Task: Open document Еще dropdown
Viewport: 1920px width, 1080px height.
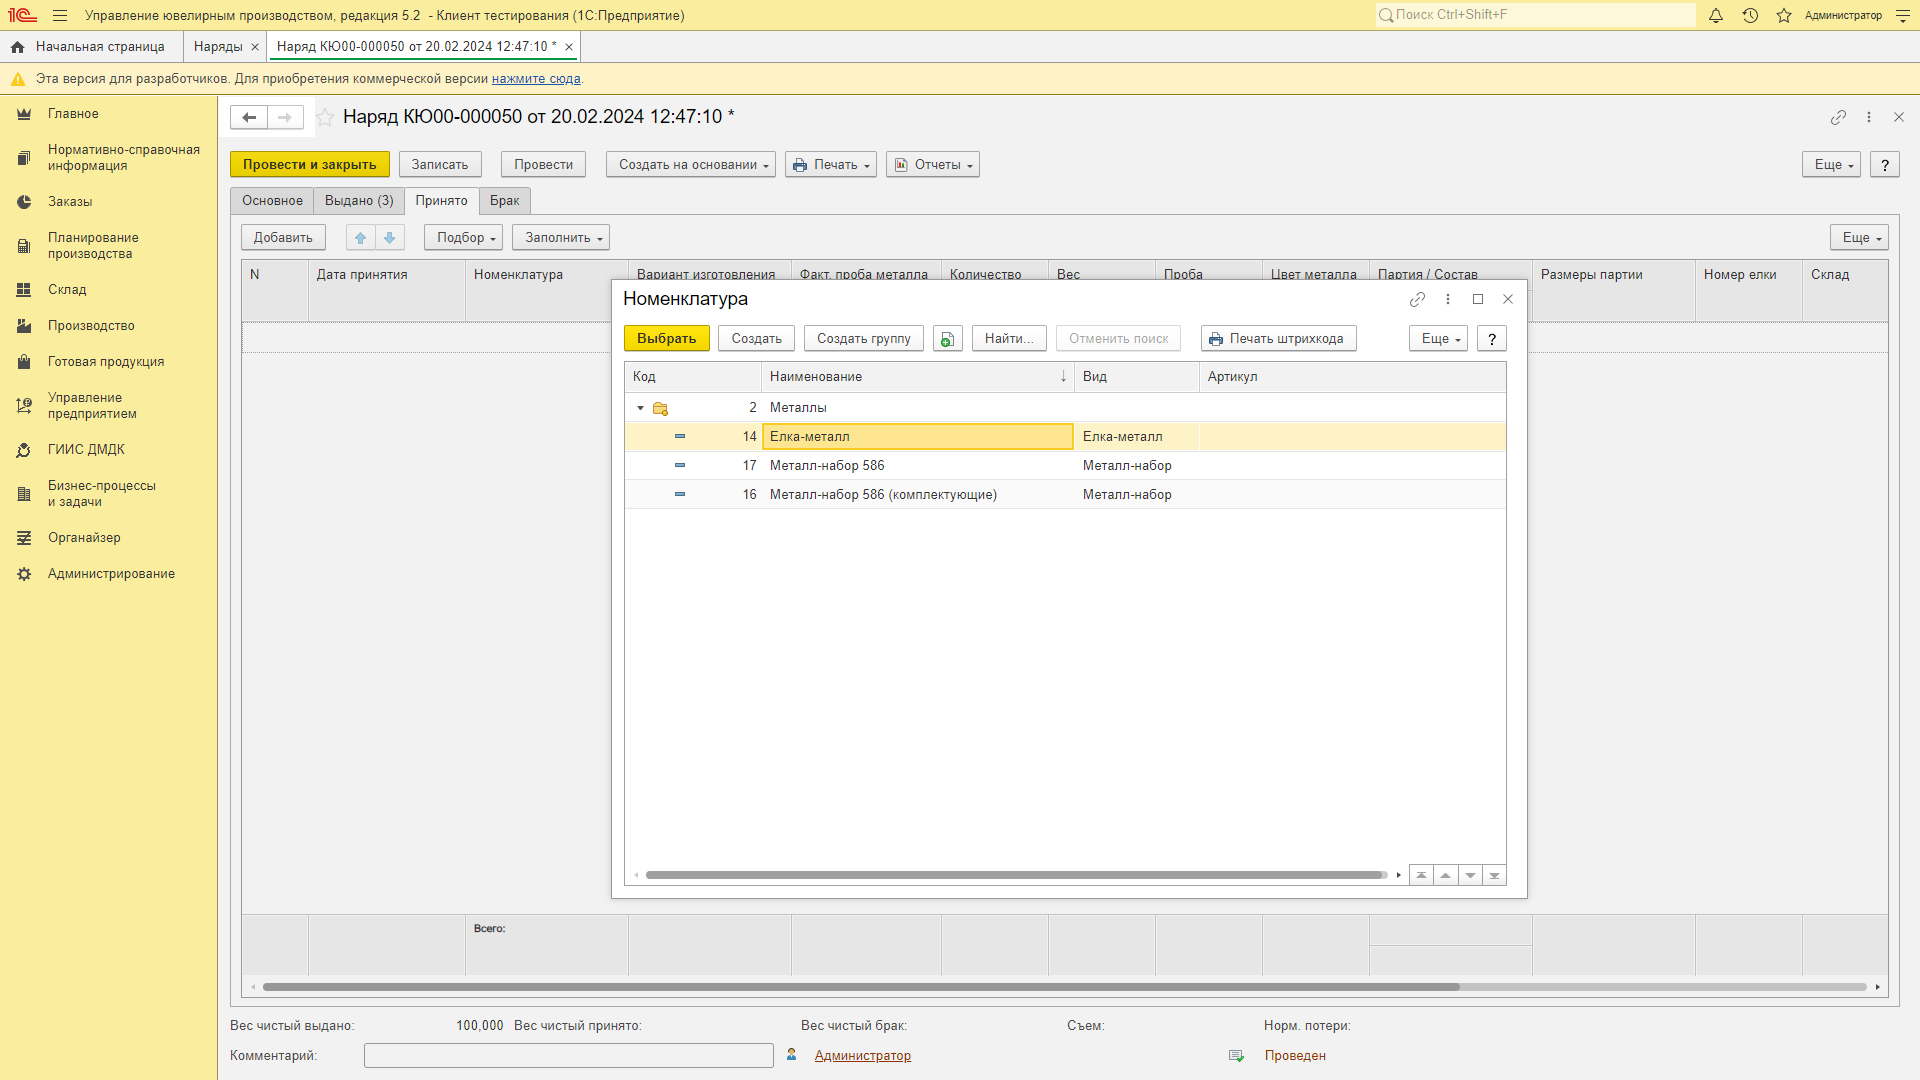Action: pyautogui.click(x=1831, y=165)
